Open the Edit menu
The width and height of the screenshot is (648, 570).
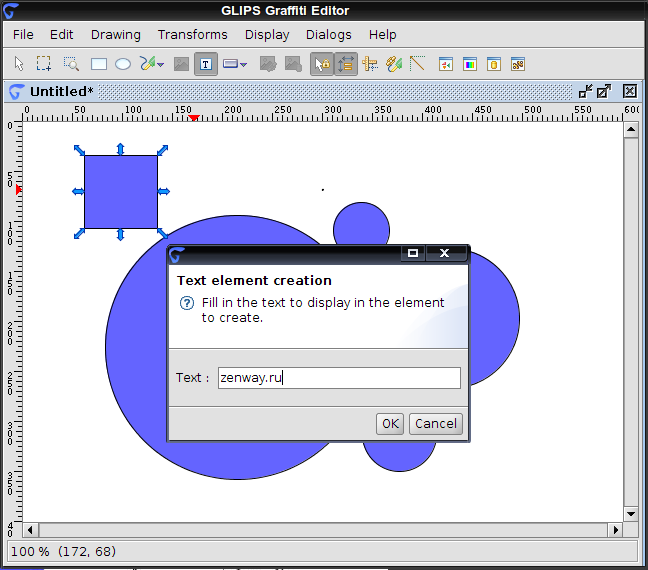[x=62, y=35]
